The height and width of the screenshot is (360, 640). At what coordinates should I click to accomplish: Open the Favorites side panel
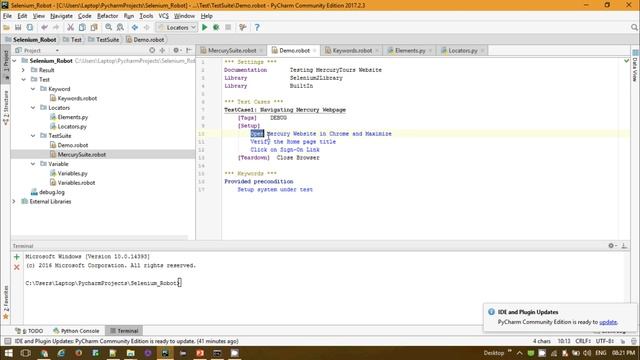click(6, 302)
